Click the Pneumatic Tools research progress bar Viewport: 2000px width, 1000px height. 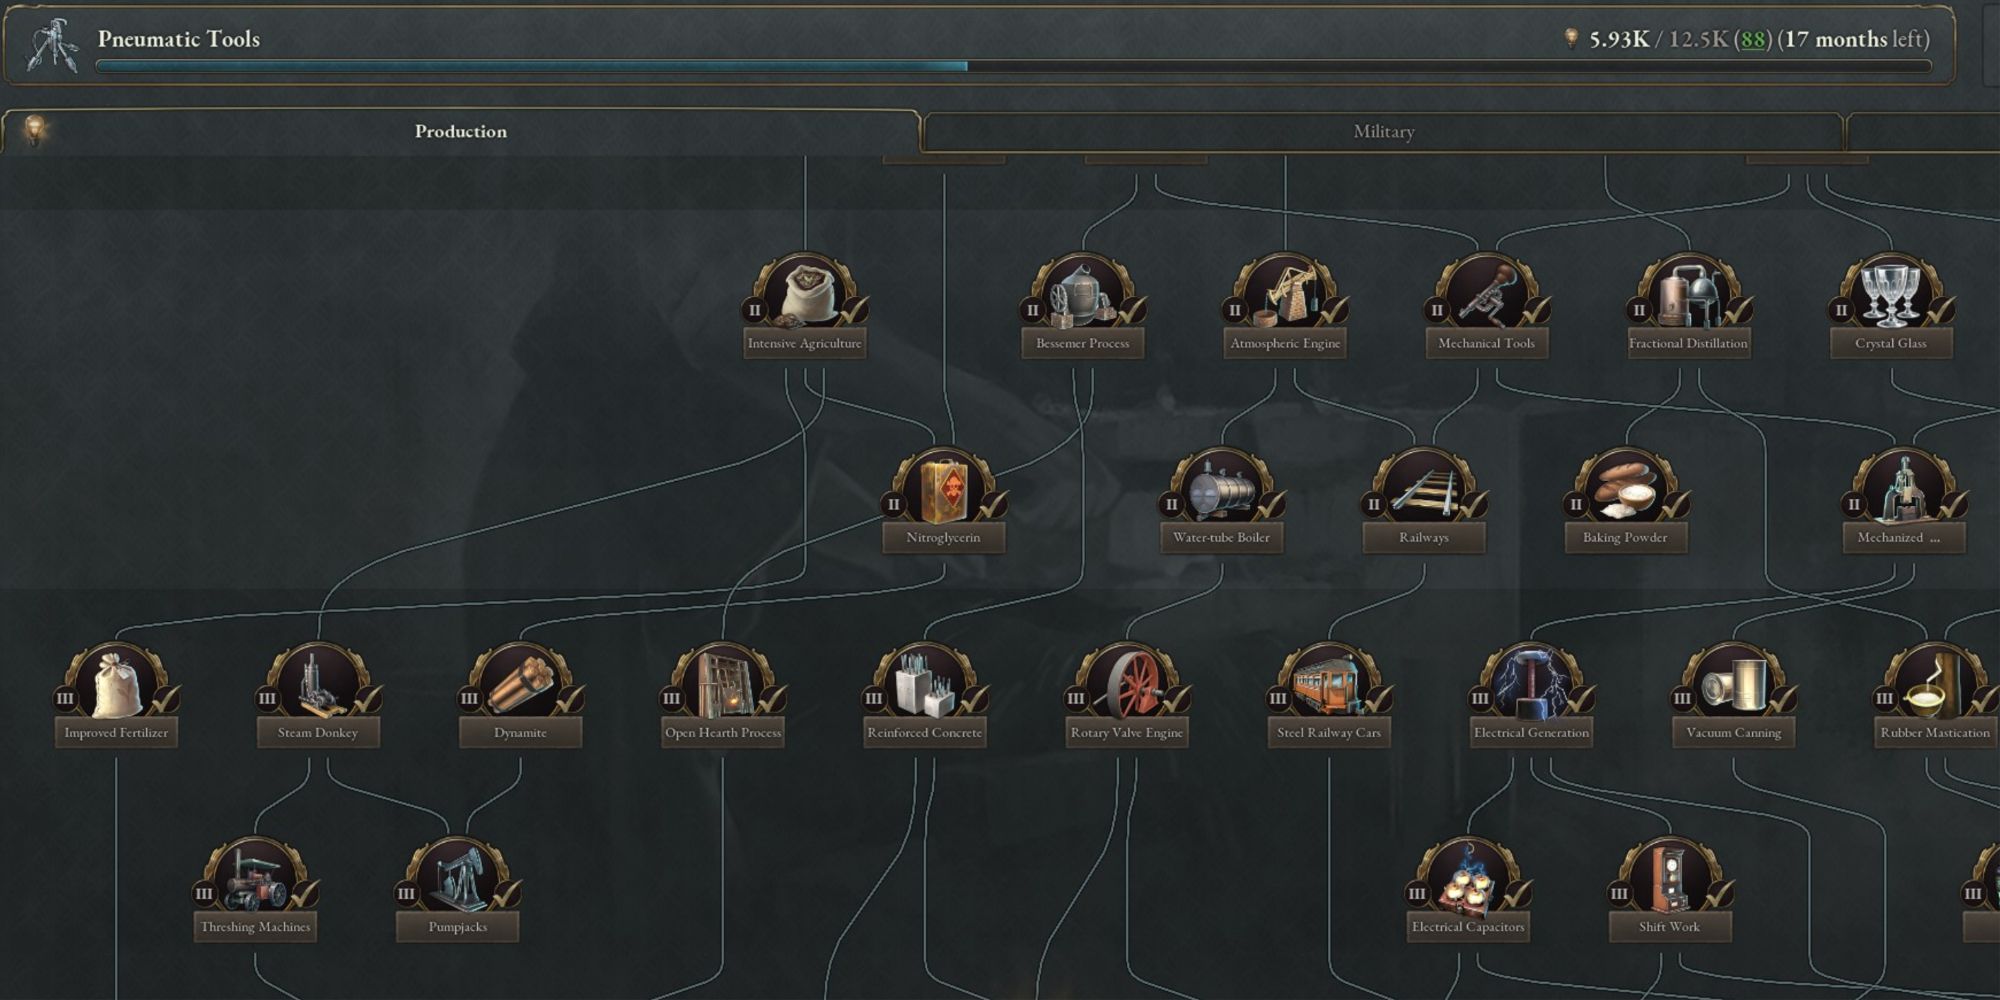click(1013, 66)
